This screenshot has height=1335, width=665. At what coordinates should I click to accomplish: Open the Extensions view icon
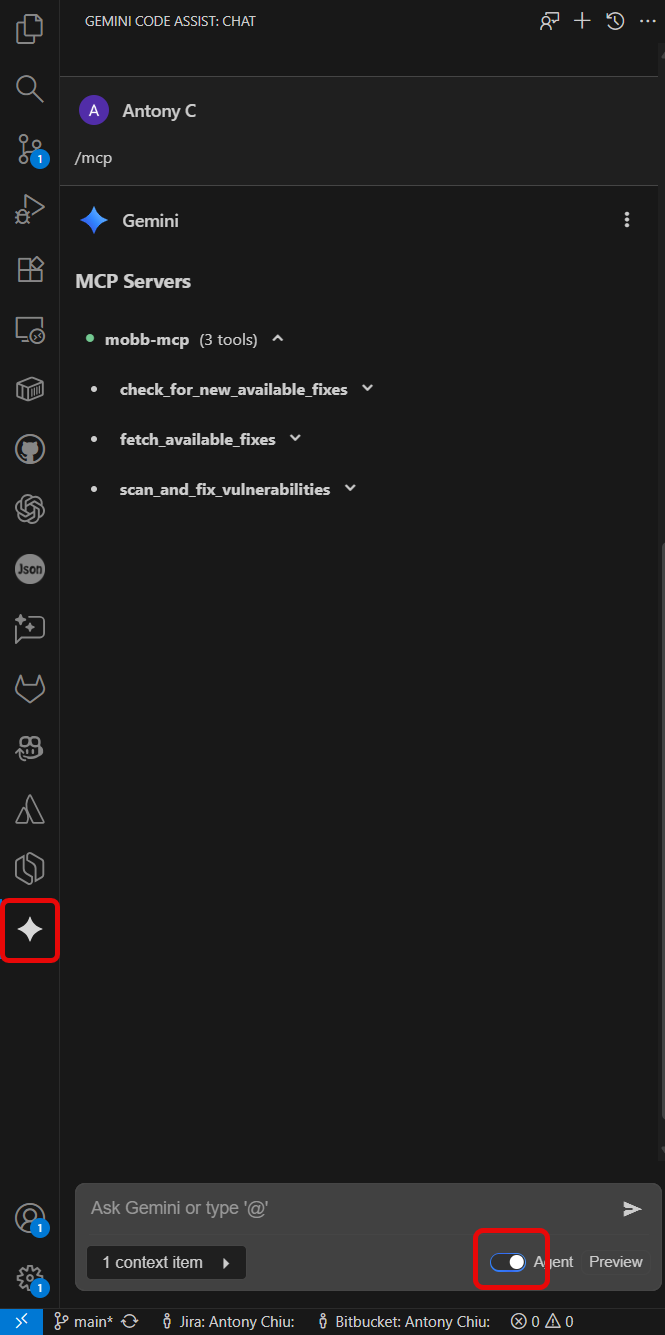(x=30, y=269)
